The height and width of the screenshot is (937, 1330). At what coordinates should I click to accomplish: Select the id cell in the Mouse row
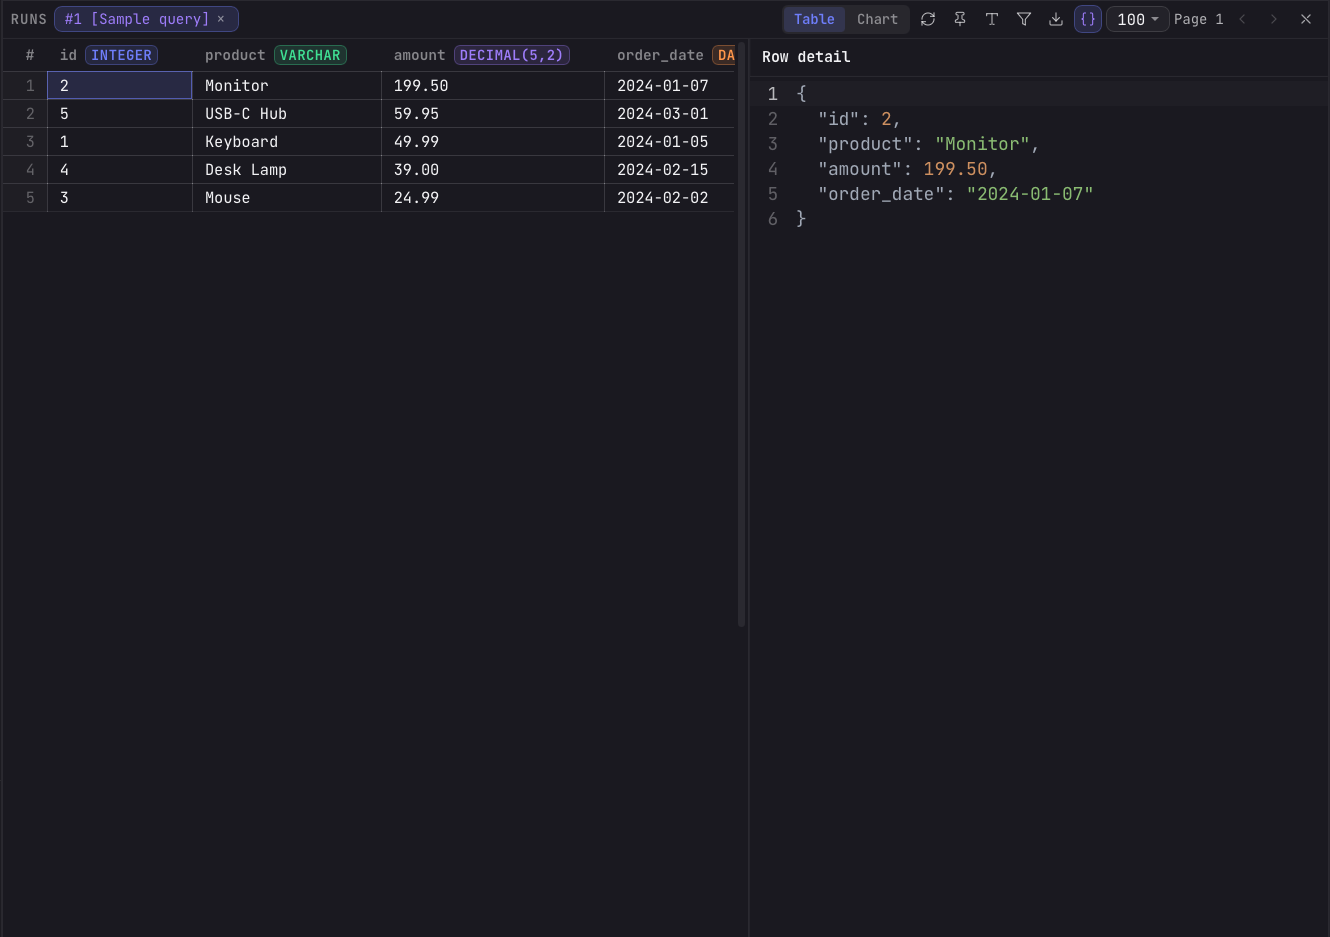coord(120,198)
